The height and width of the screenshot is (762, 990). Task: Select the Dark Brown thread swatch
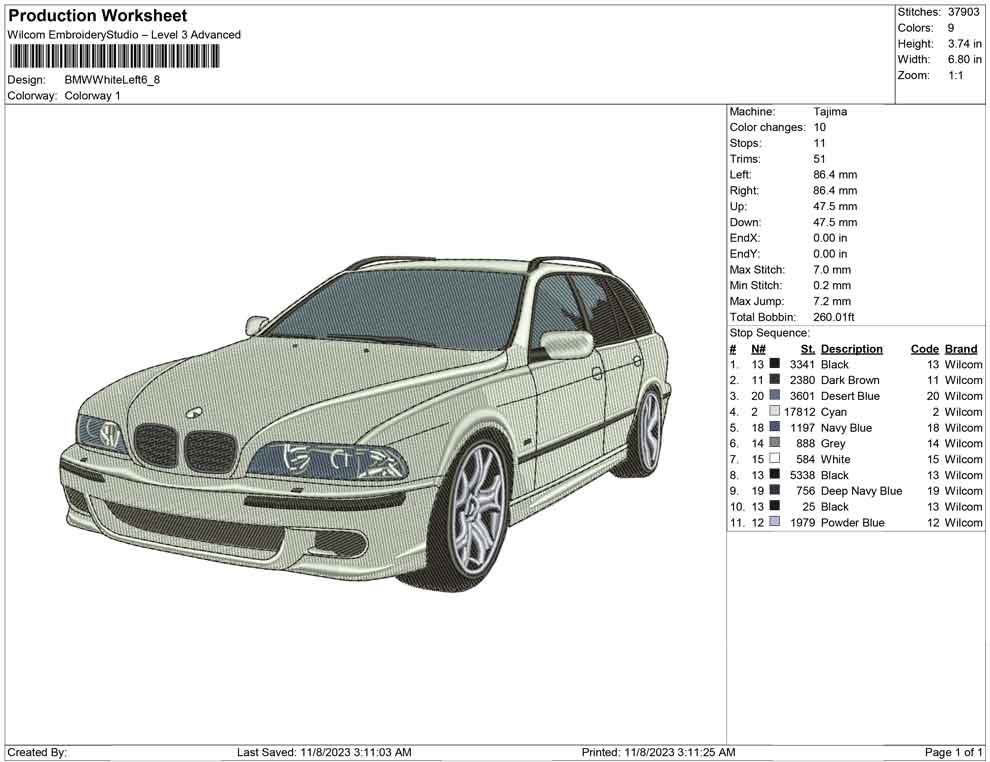[773, 380]
